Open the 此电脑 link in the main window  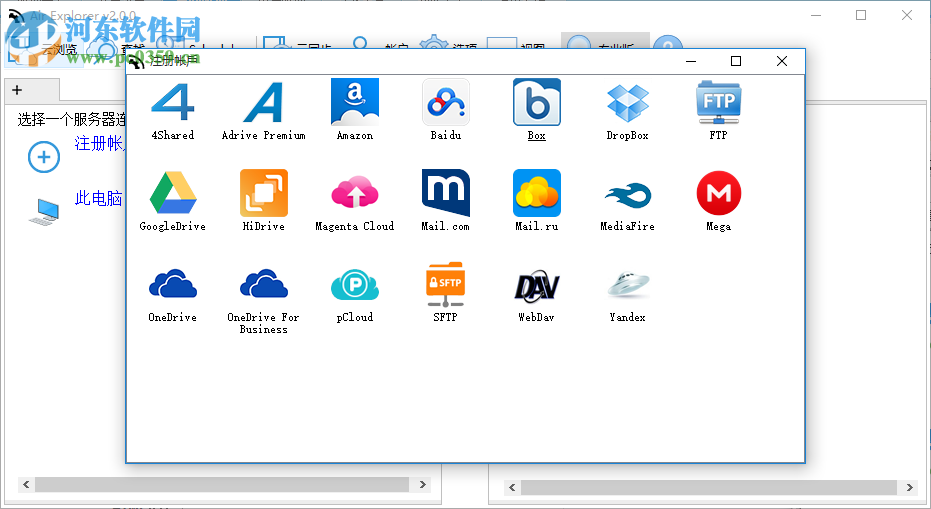(99, 198)
